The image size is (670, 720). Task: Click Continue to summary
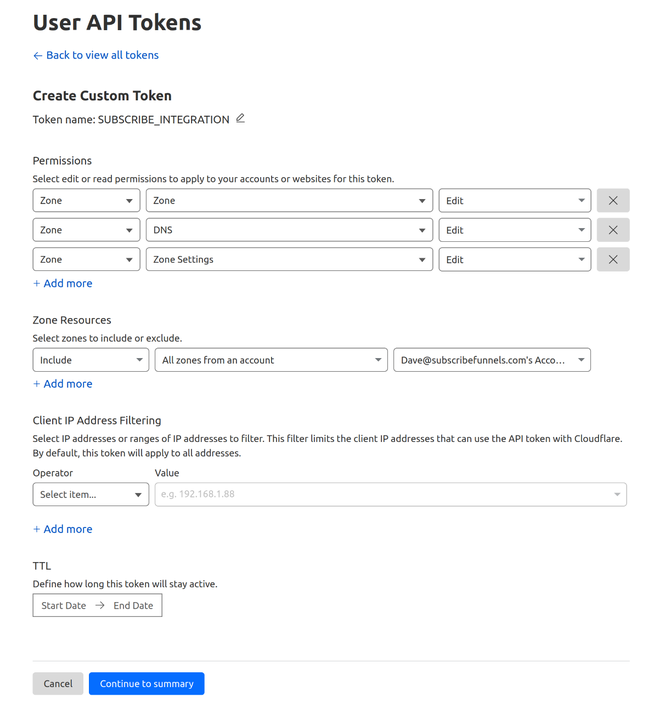pos(146,683)
